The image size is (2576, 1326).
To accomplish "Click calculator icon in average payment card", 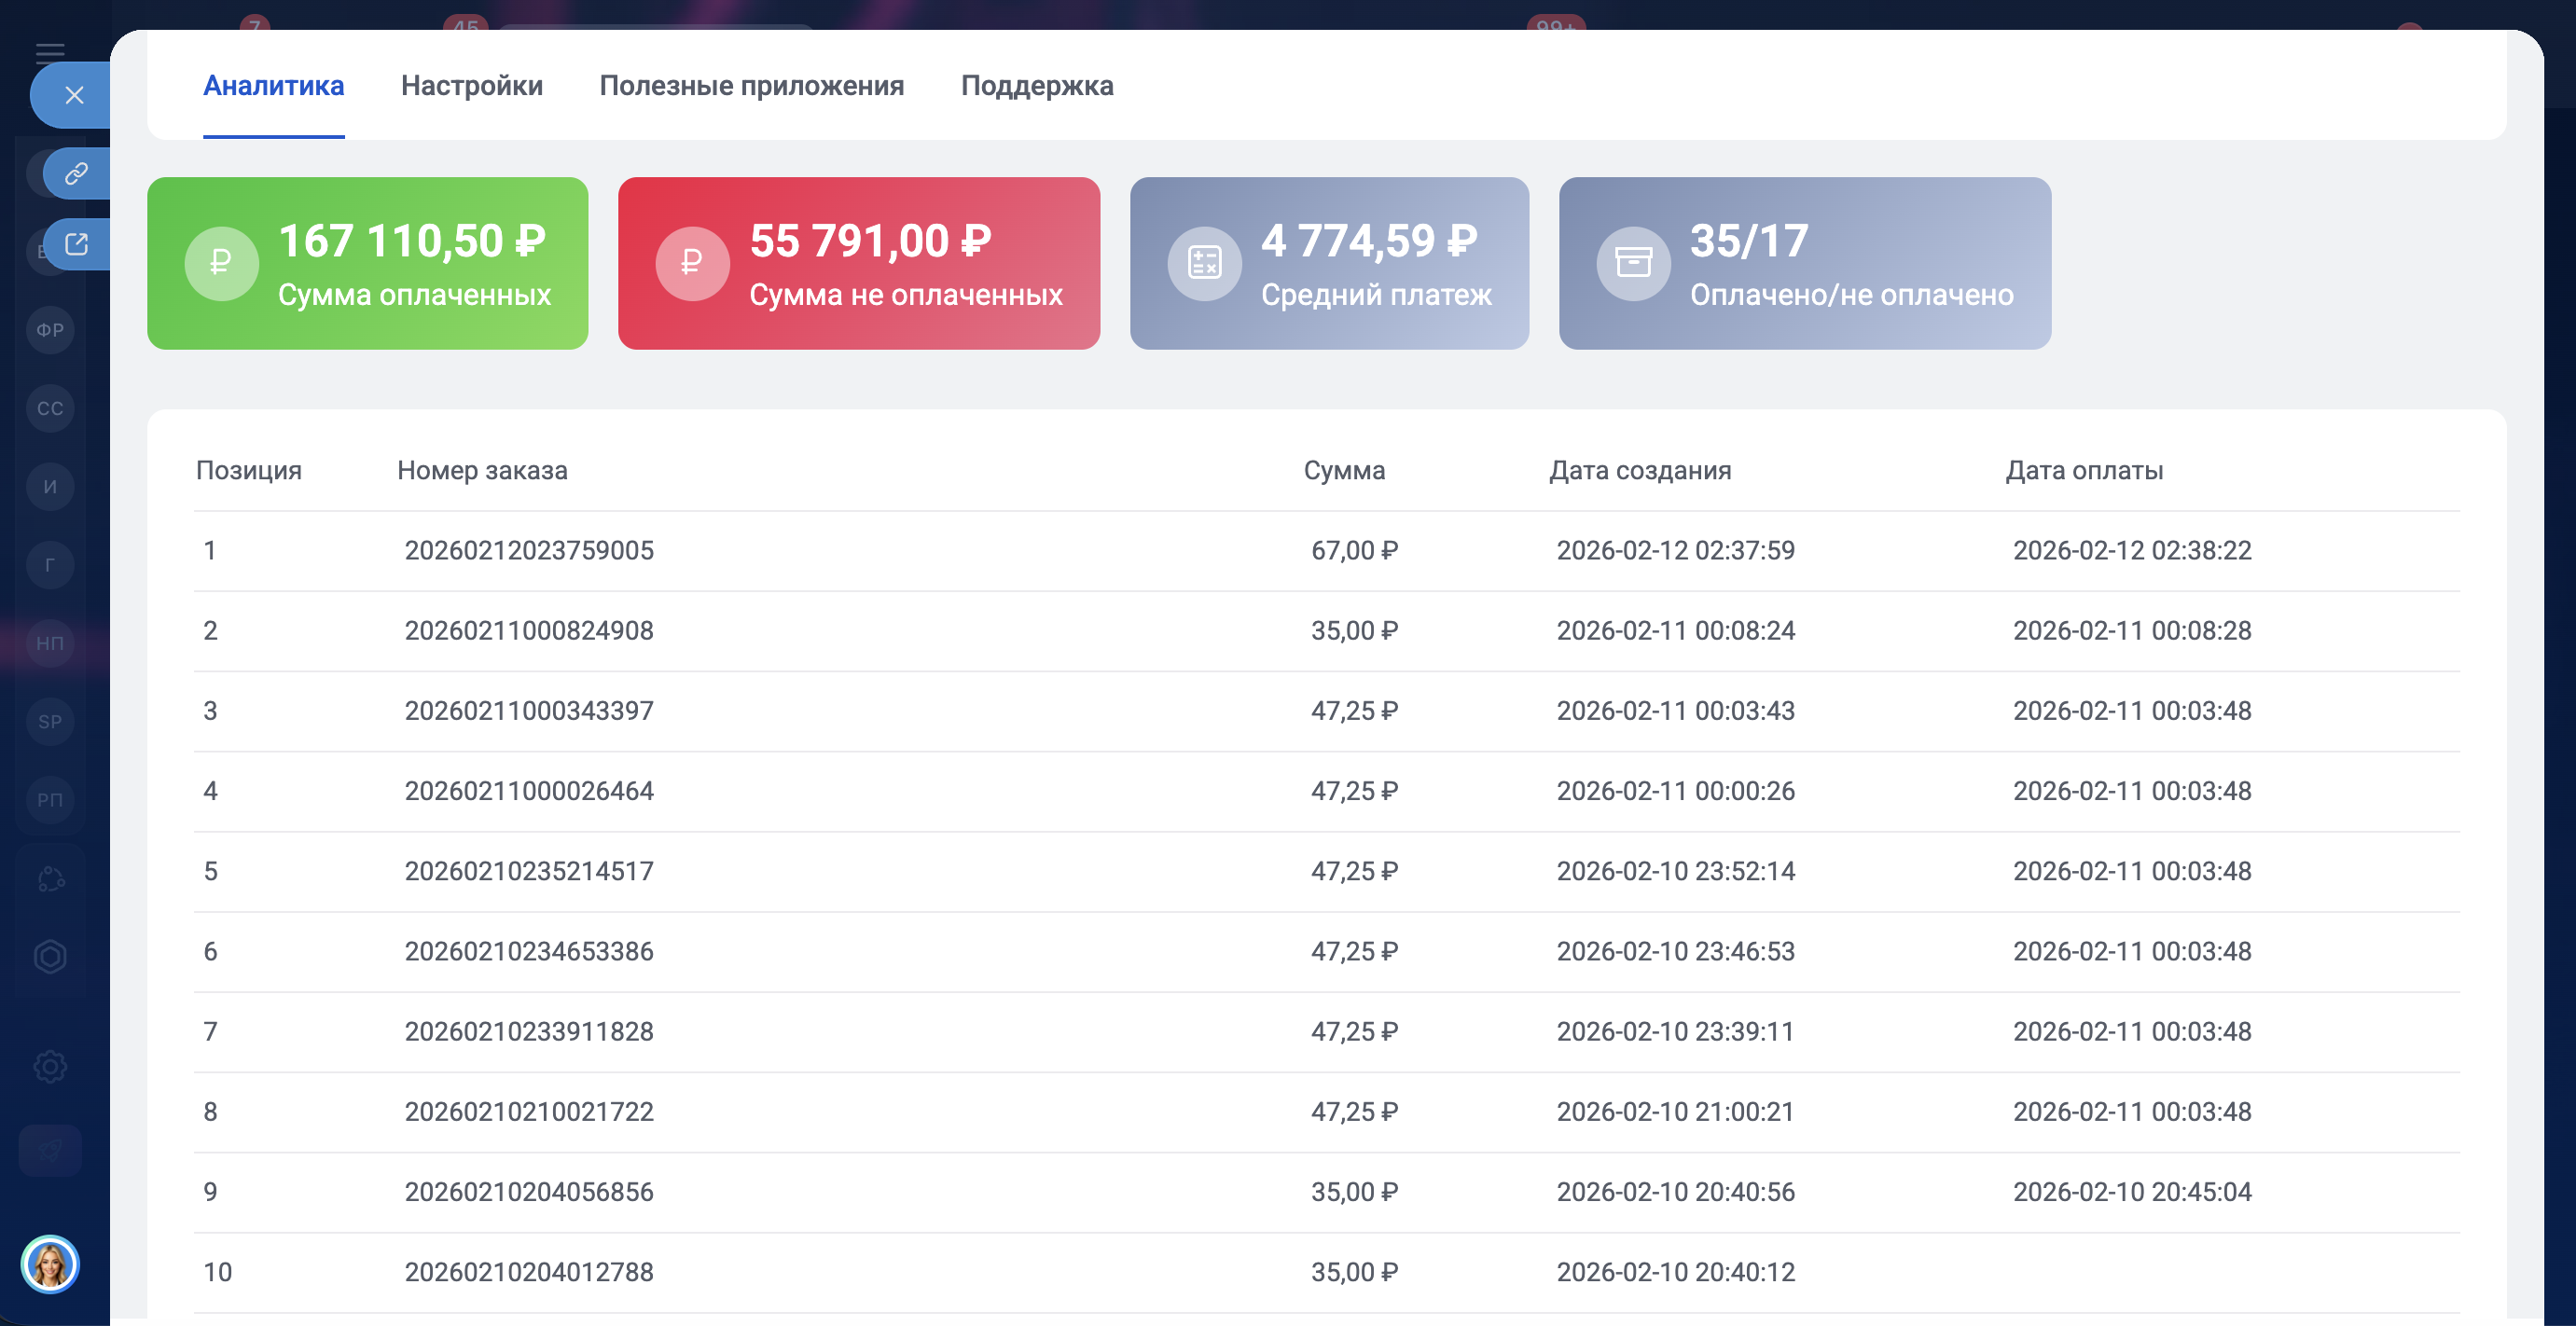I will pyautogui.click(x=1204, y=263).
